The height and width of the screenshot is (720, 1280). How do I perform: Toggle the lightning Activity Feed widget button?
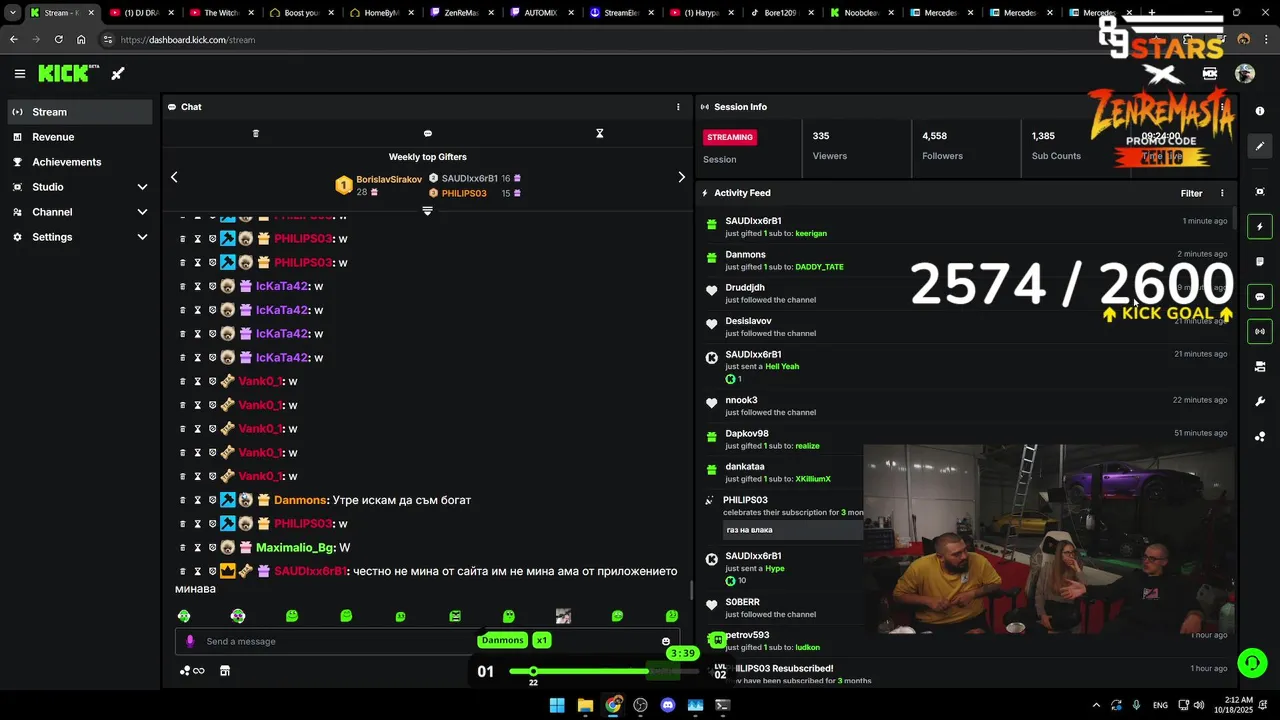coord(1260,227)
